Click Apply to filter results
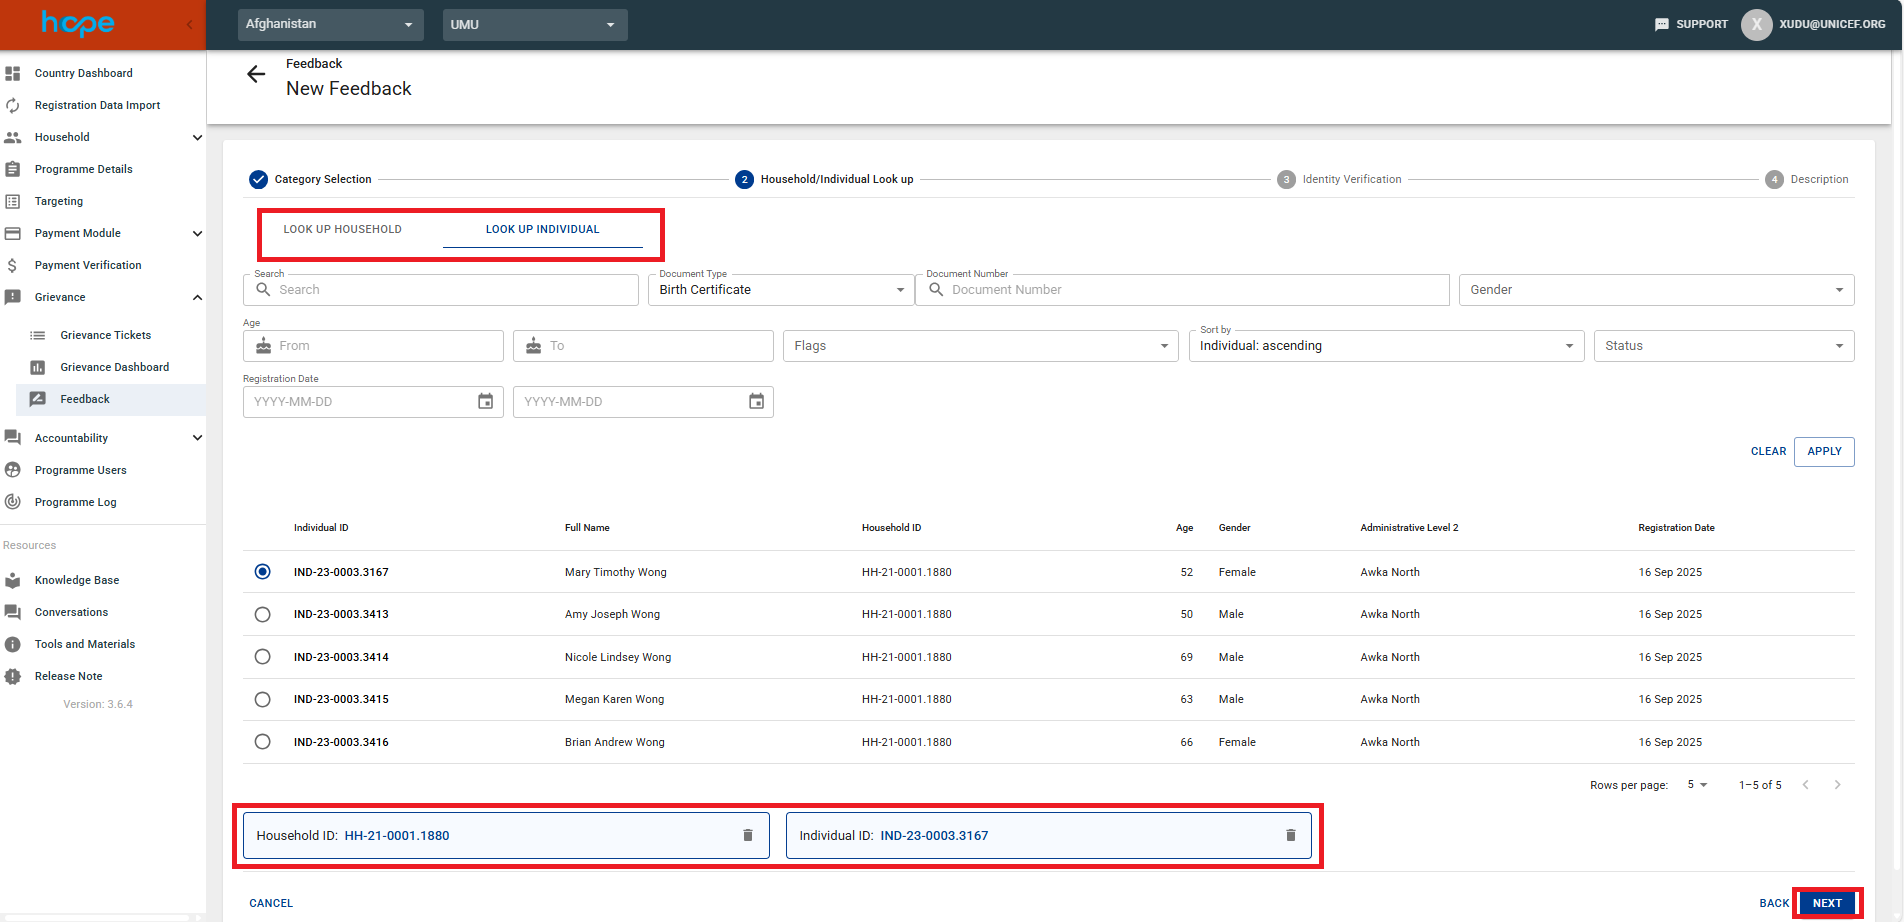The width and height of the screenshot is (1904, 922). pos(1823,451)
